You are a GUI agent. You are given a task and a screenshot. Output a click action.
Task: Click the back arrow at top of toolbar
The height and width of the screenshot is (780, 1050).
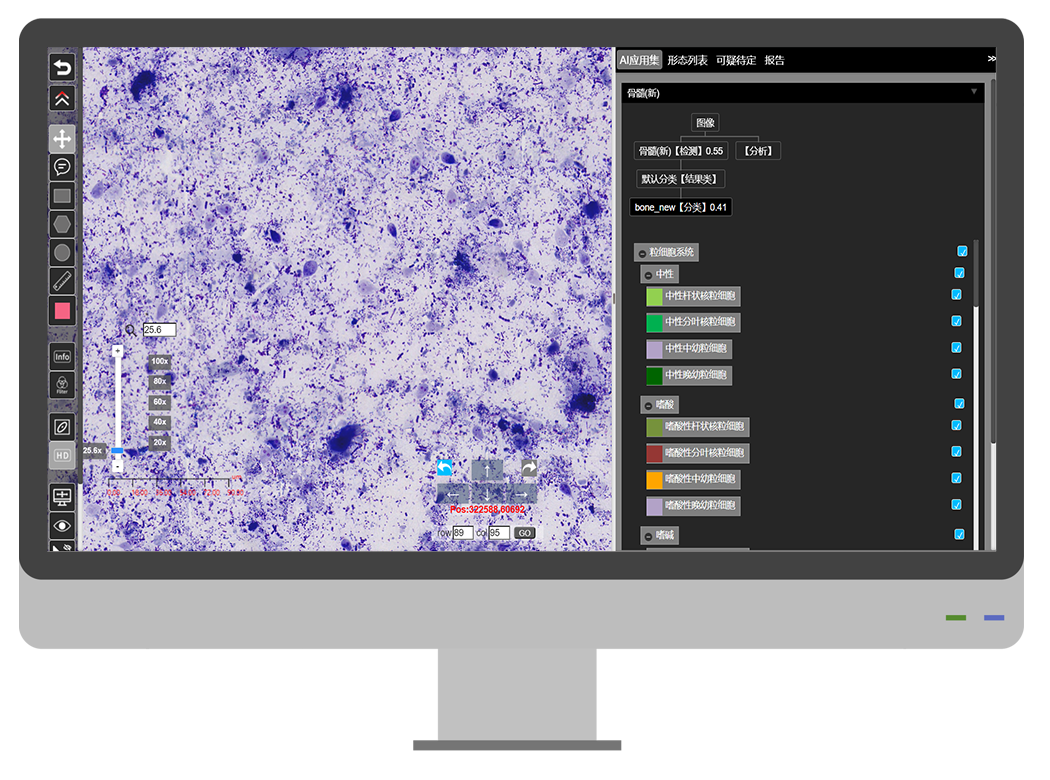[63, 68]
